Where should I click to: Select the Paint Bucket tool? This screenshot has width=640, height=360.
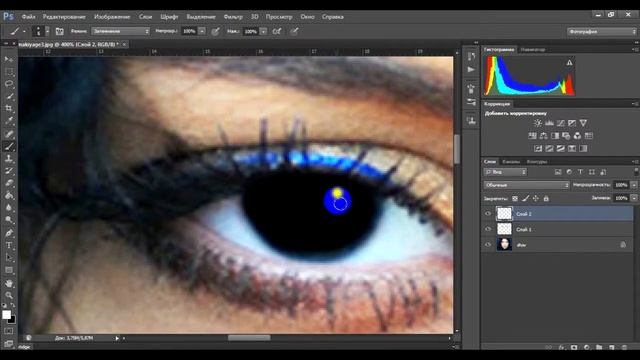click(x=9, y=195)
